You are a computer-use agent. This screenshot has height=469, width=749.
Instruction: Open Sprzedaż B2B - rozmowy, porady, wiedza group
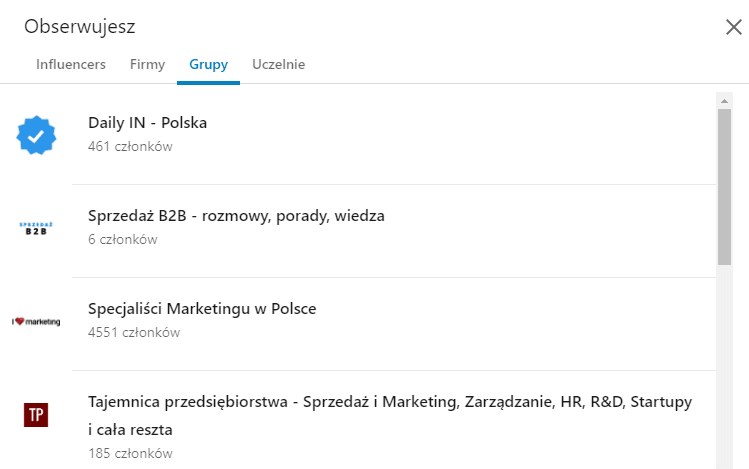pyautogui.click(x=236, y=216)
